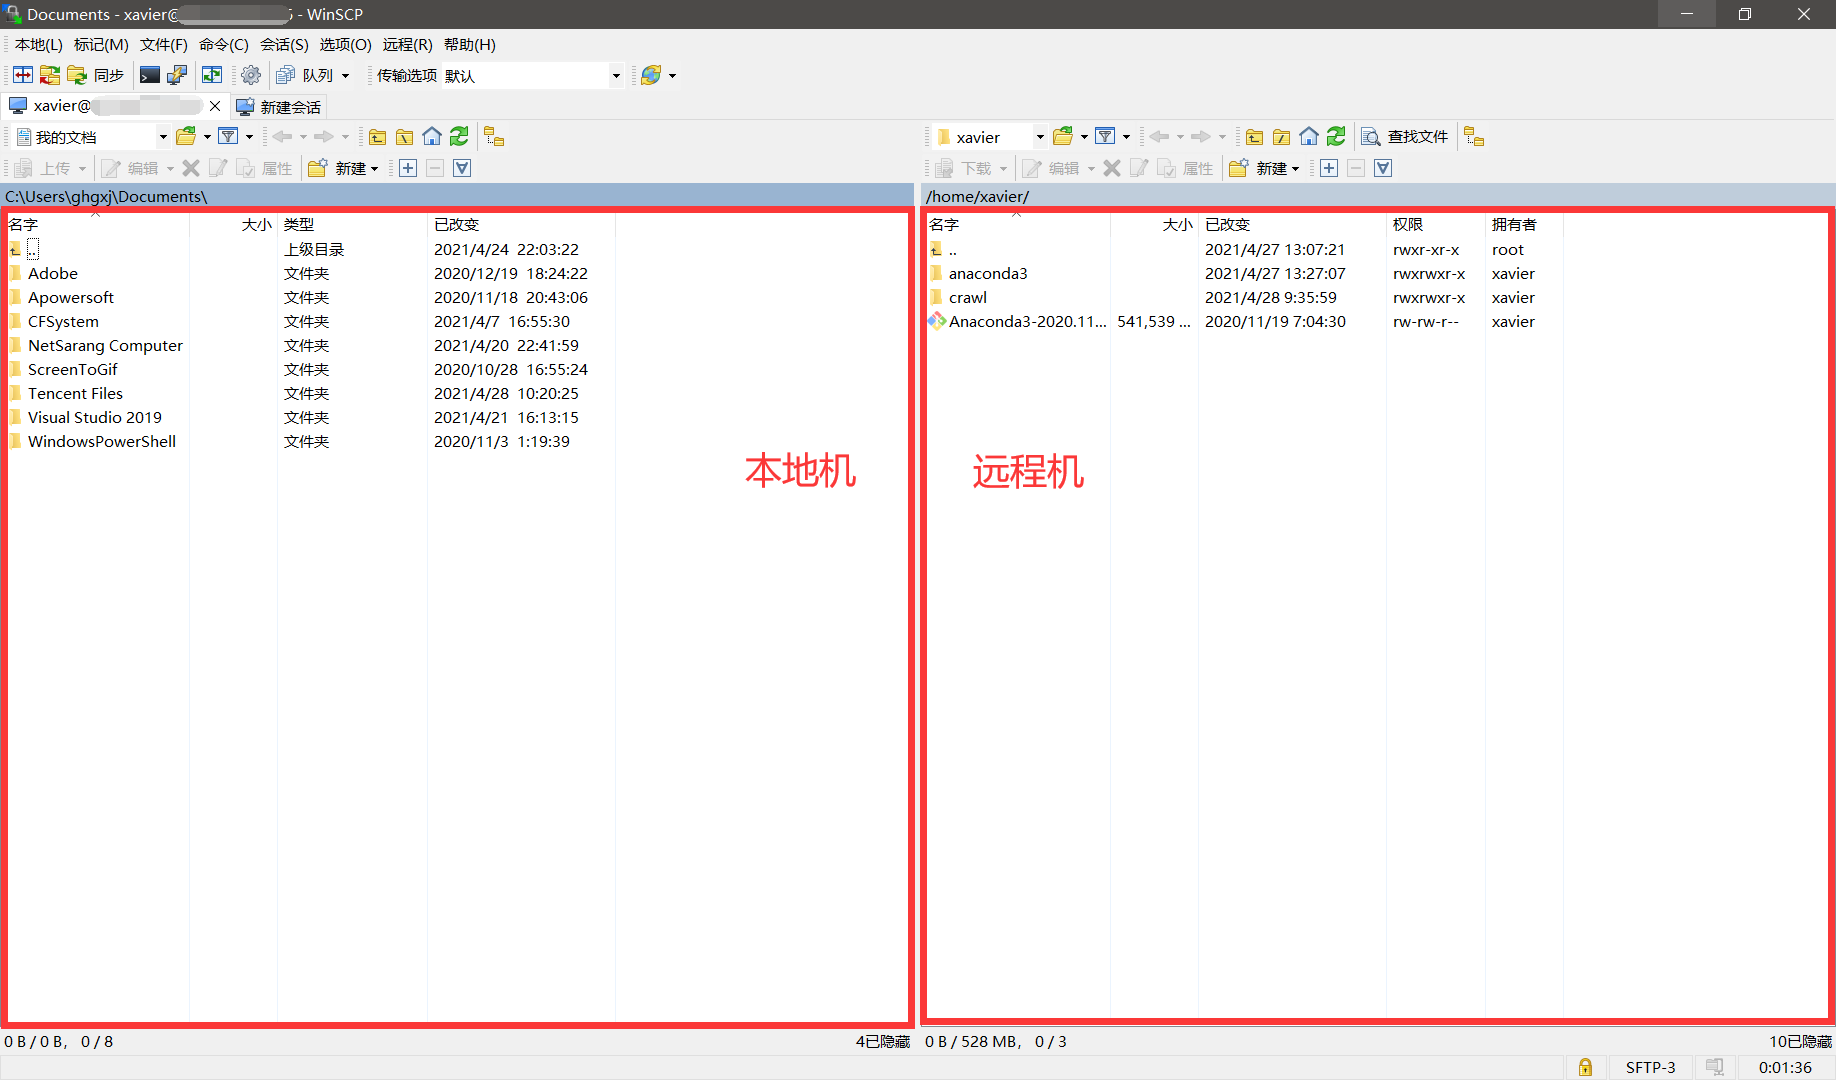Click the local panel filter icon
The image size is (1836, 1080).
(x=229, y=137)
